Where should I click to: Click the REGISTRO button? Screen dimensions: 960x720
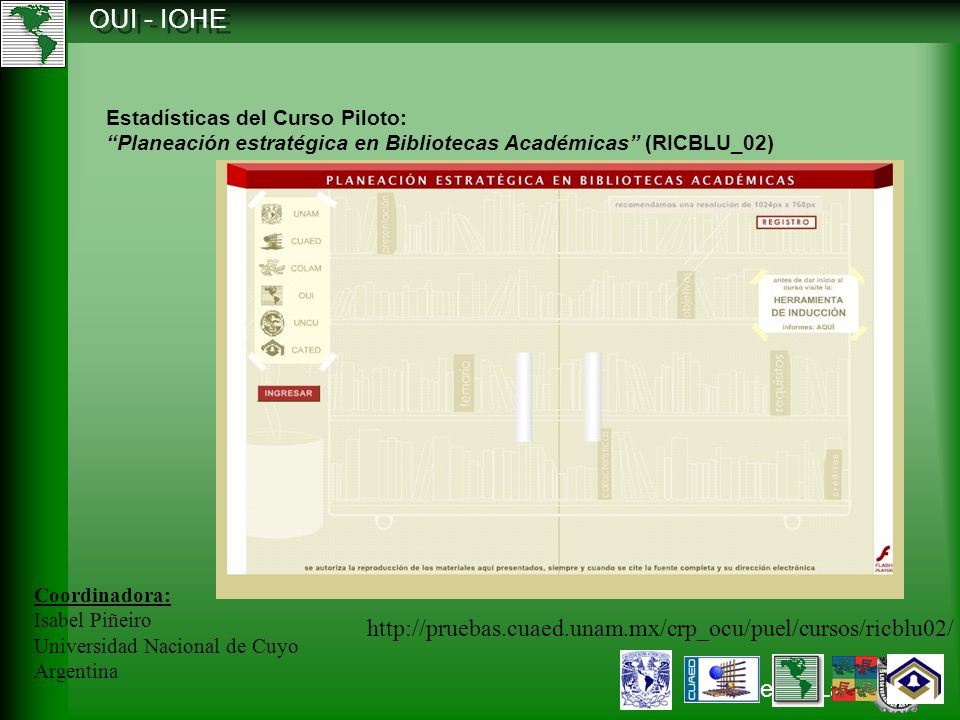786,222
